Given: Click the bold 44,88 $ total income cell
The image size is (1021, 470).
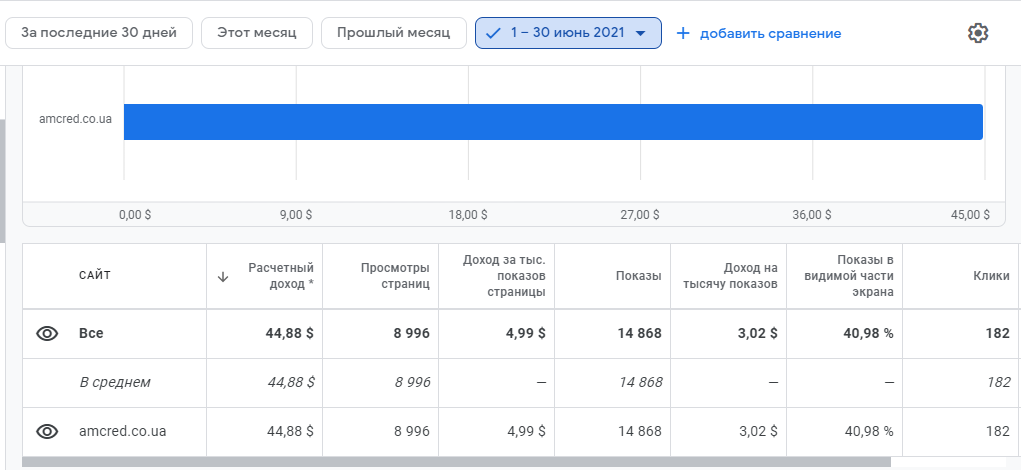Looking at the screenshot, I should pos(290,333).
